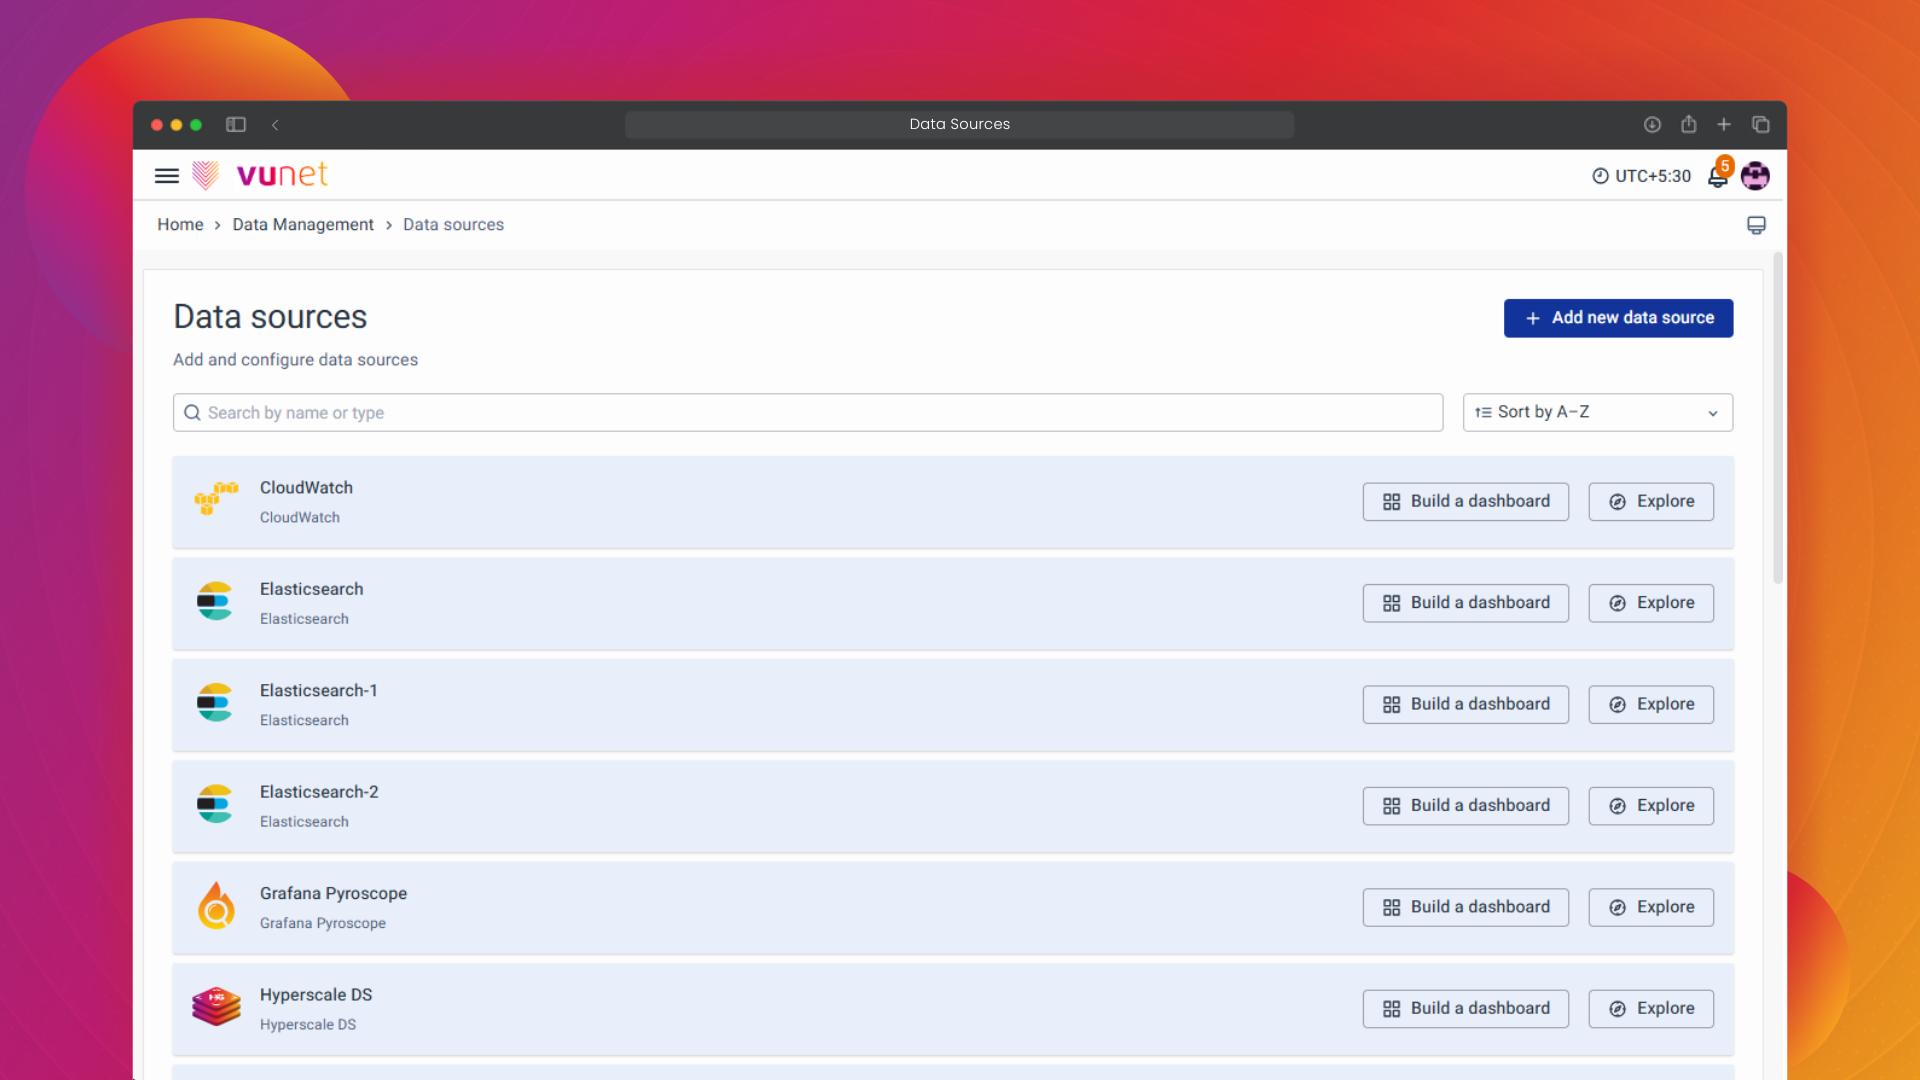Focus the Search by name or type field
The height and width of the screenshot is (1080, 1920).
click(807, 413)
